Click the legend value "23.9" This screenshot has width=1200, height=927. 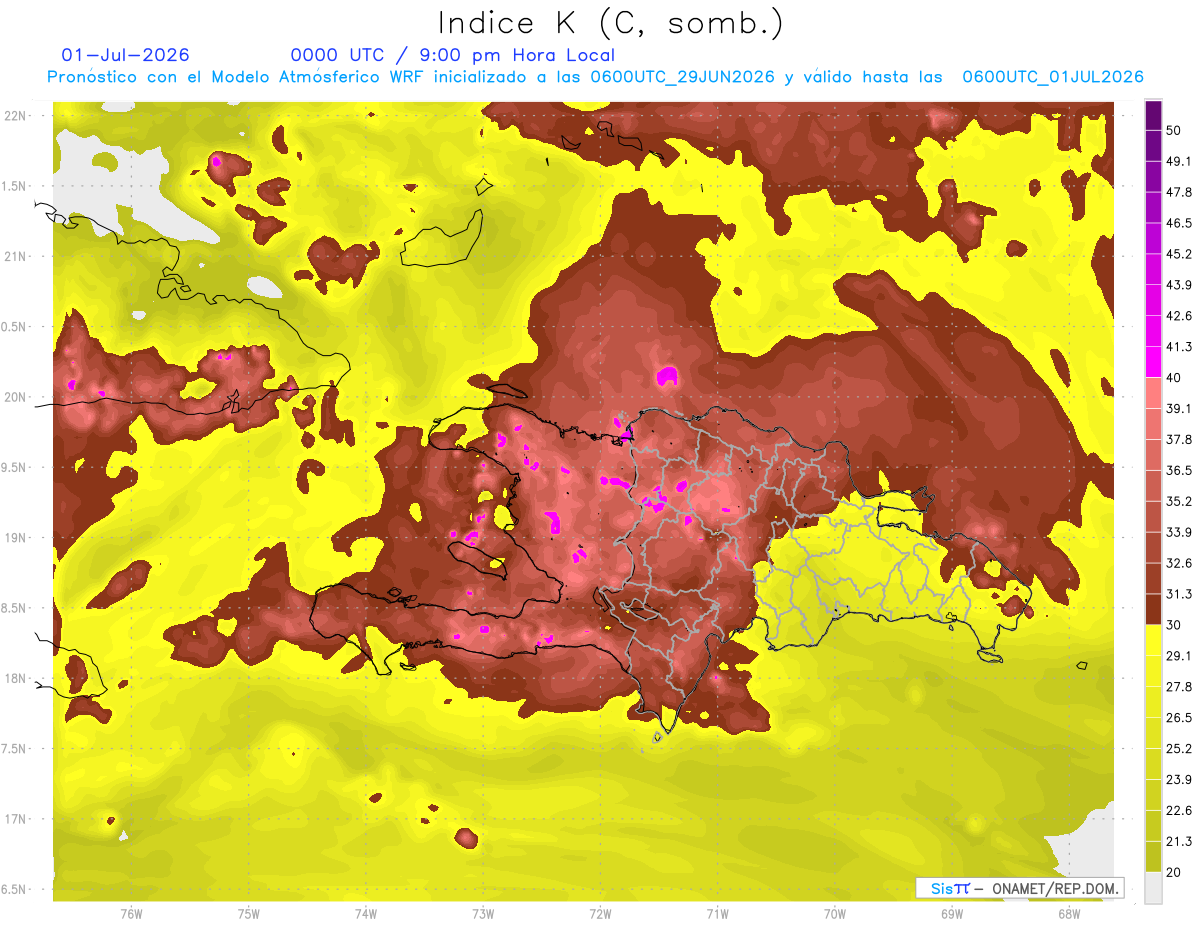1179,779
